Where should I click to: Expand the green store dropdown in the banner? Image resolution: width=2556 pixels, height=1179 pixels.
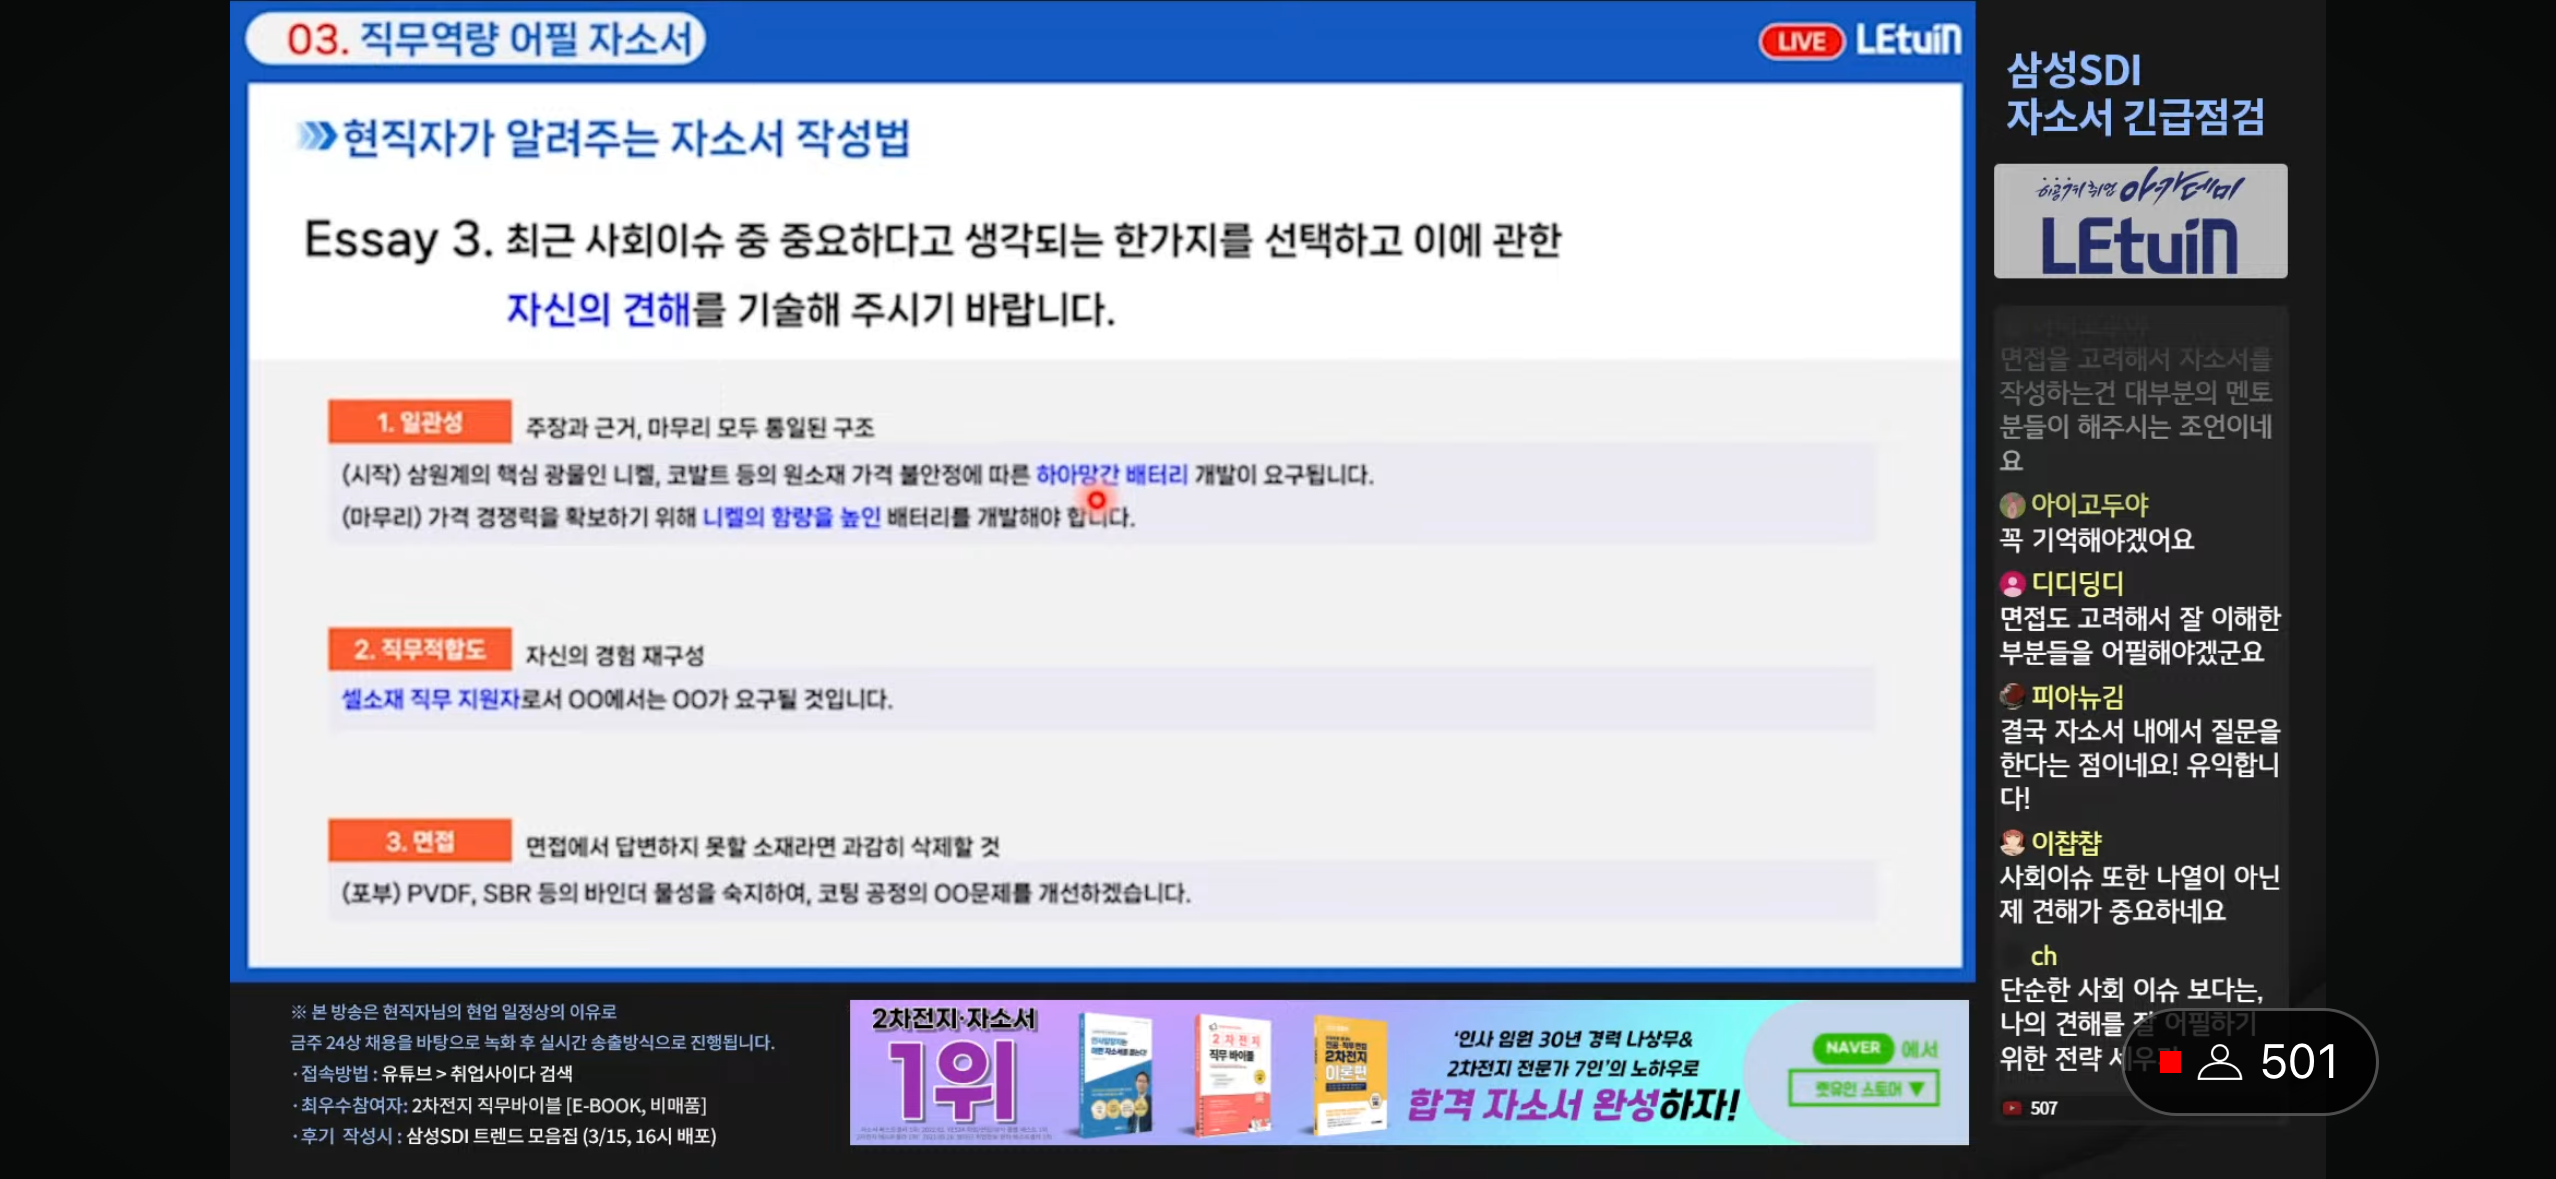(1863, 1089)
